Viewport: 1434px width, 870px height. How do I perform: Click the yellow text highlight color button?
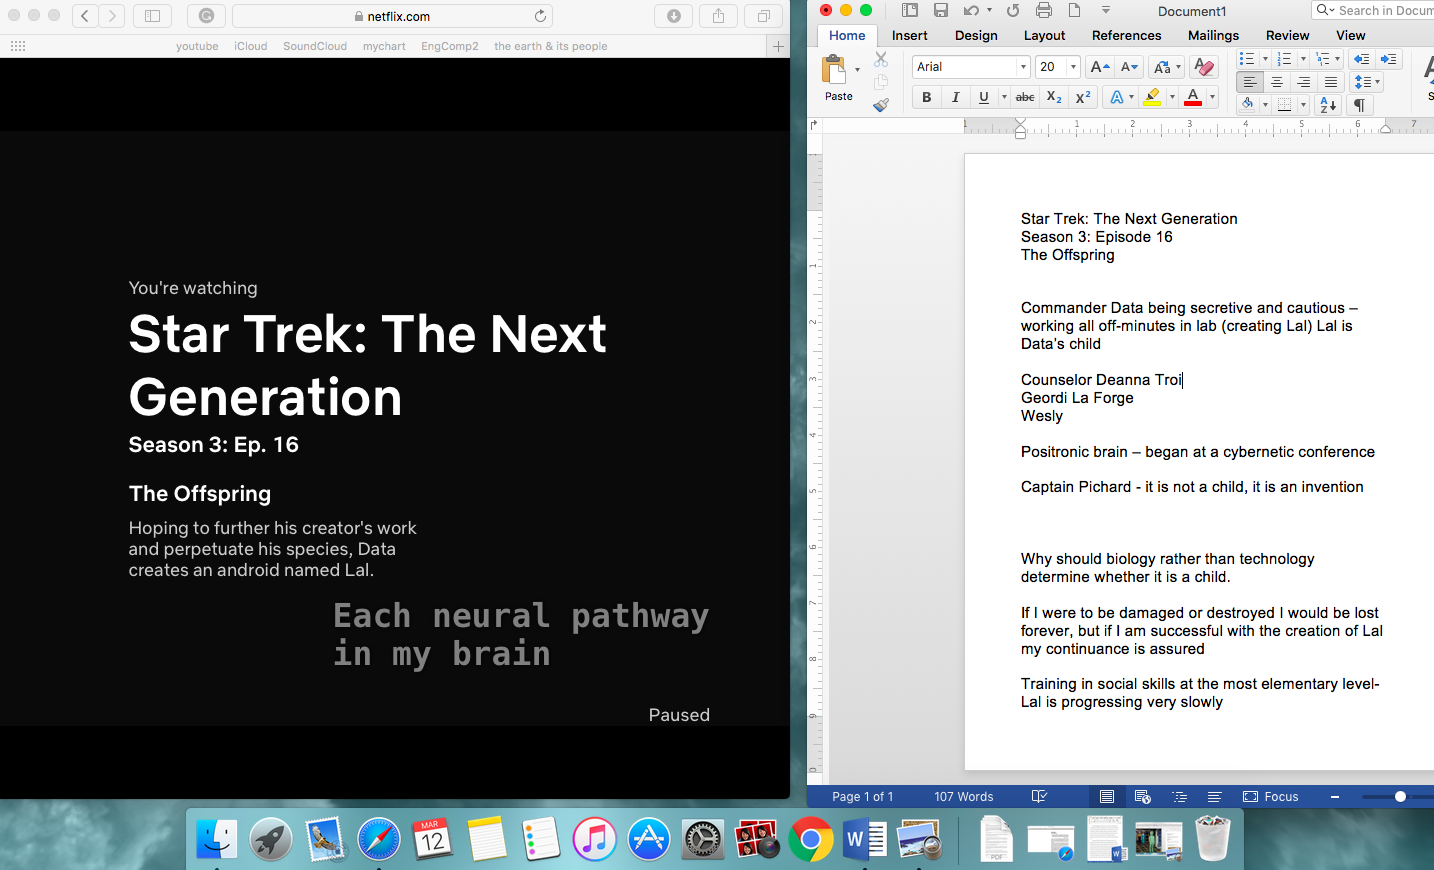point(1153,97)
